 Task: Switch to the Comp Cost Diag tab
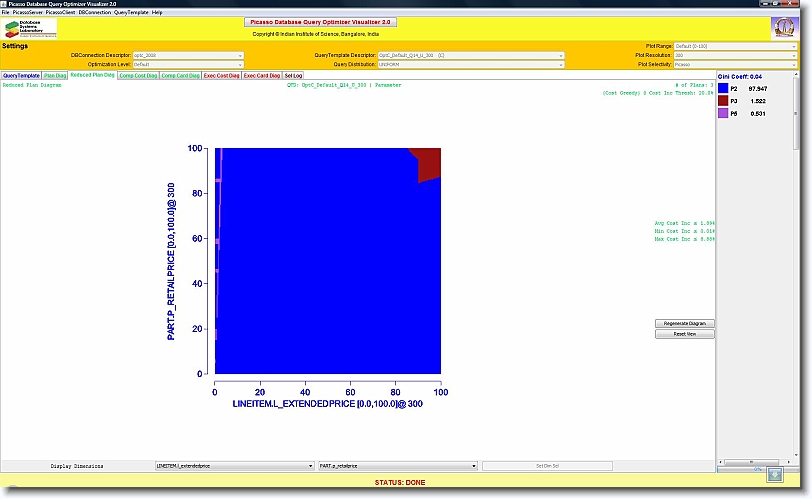[x=137, y=75]
